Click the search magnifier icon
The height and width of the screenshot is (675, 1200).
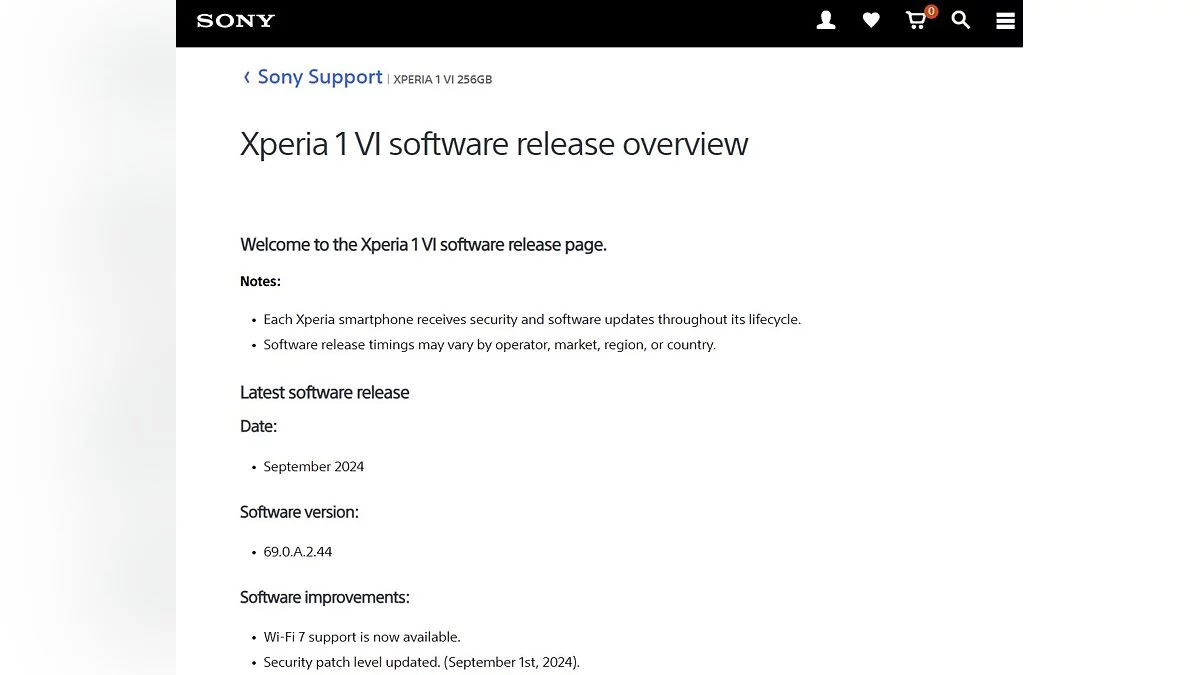point(961,20)
